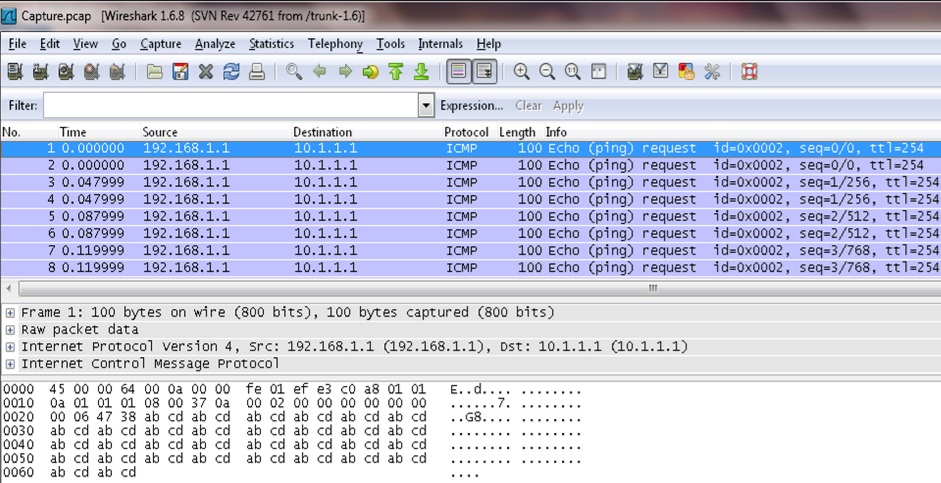Expand Internet Control Message Protocol node
941x483 pixels.
pos(10,364)
